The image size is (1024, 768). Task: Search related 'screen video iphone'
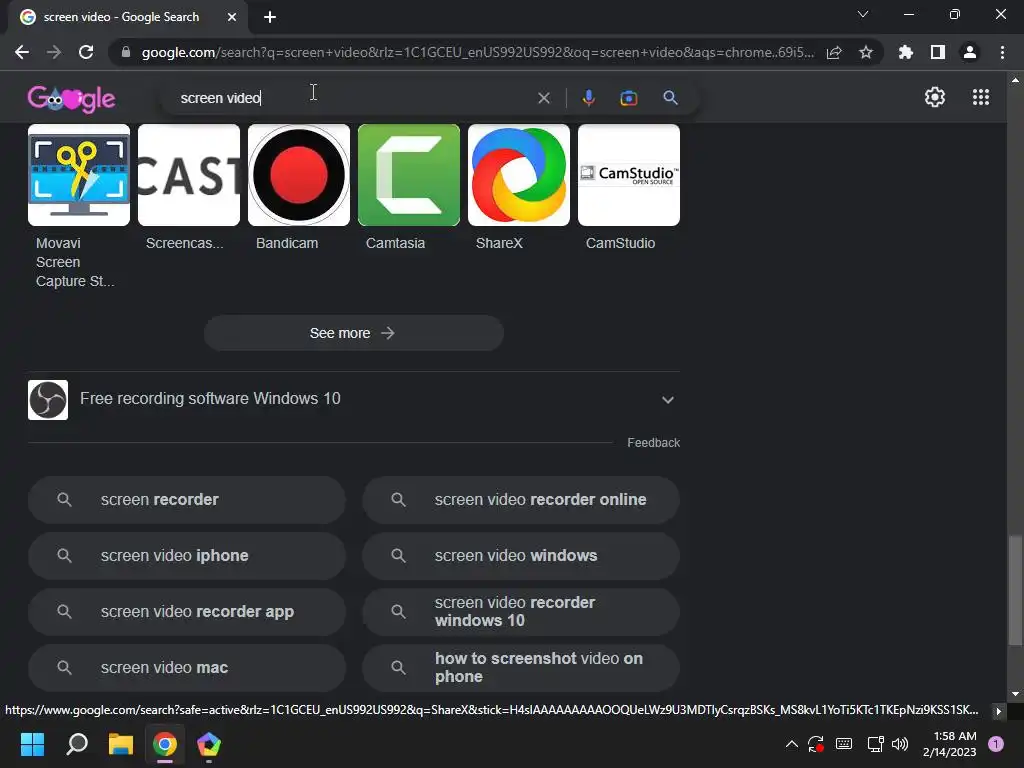click(187, 556)
